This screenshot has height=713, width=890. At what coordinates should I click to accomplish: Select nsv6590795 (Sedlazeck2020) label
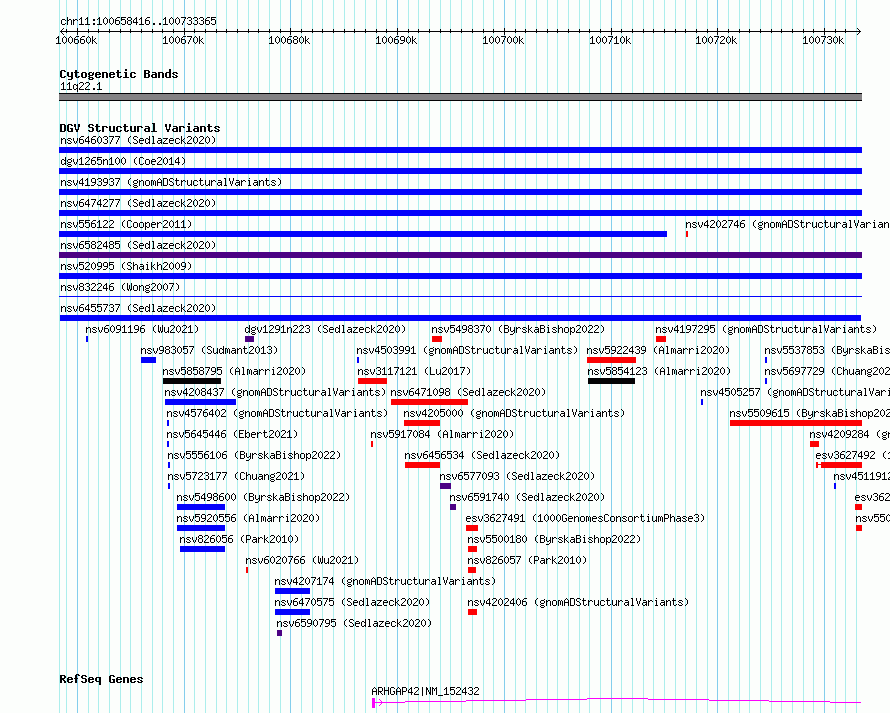click(x=354, y=623)
